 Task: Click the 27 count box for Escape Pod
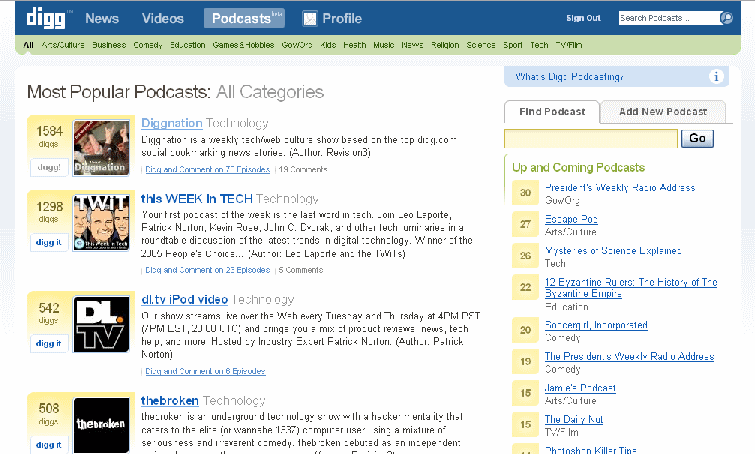[x=525, y=224]
